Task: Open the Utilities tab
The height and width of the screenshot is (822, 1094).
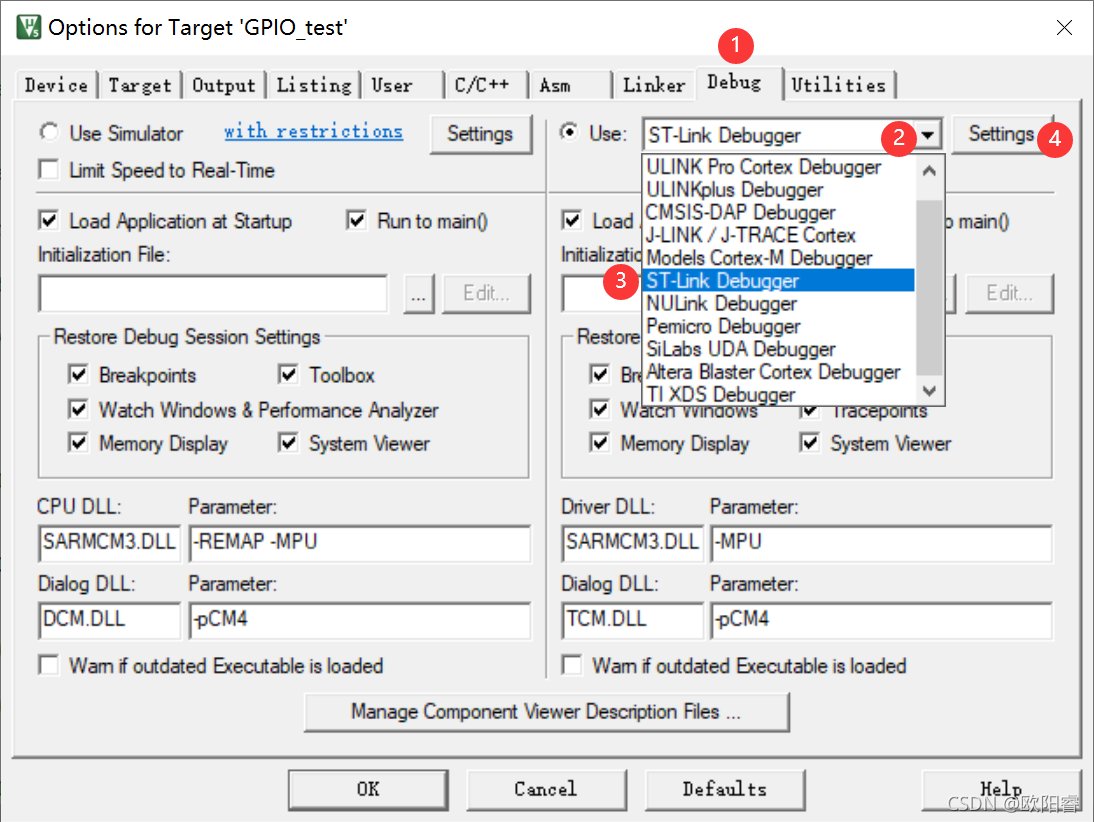Action: click(839, 85)
